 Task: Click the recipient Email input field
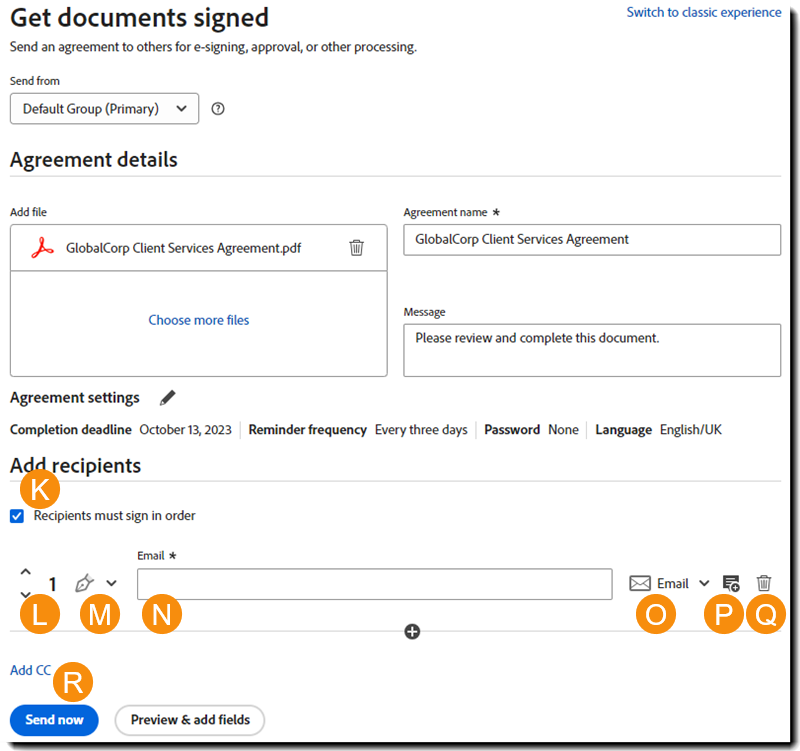[x=375, y=583]
